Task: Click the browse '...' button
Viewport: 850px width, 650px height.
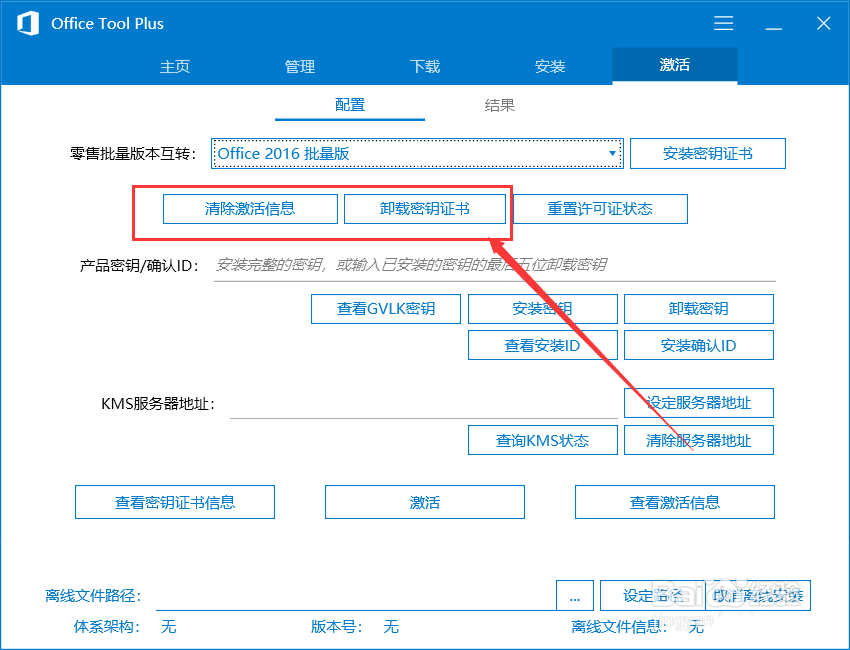Action: click(575, 596)
